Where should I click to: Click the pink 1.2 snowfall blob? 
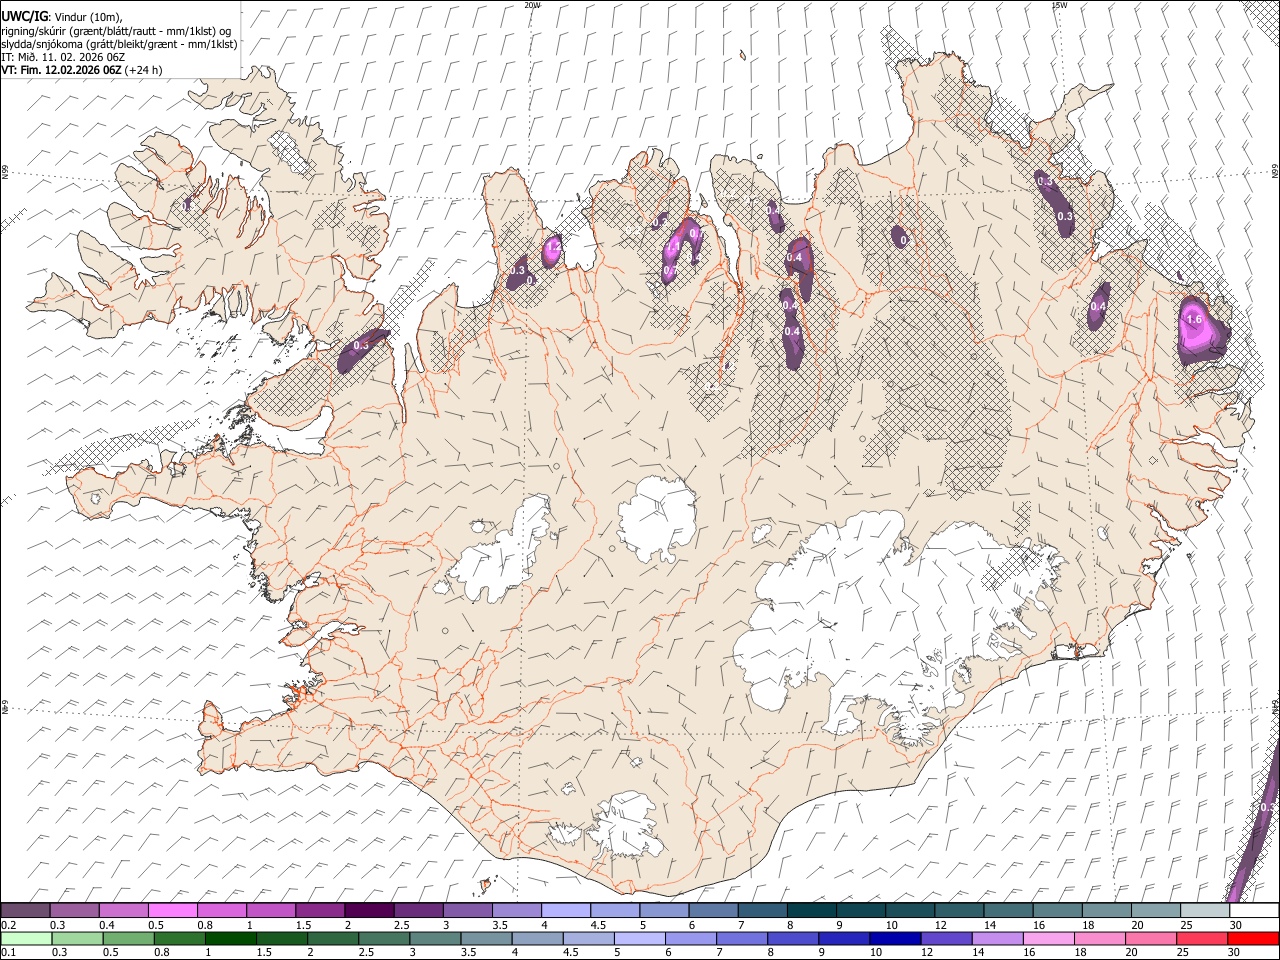coord(552,250)
